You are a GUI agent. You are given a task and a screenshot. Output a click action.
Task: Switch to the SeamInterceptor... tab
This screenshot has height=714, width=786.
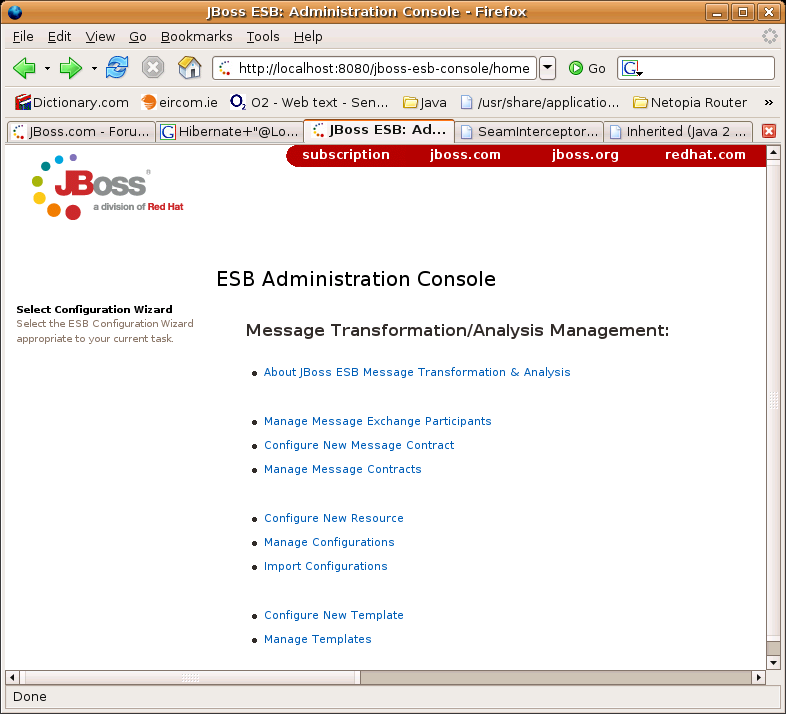tap(529, 131)
